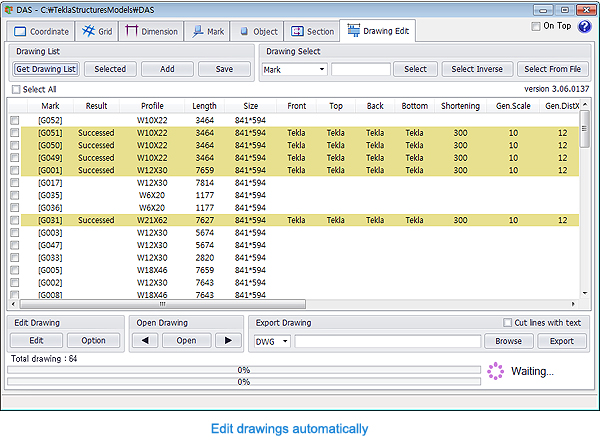Click the Browse button for export path
Screen dimensions: 601x441
click(508, 341)
